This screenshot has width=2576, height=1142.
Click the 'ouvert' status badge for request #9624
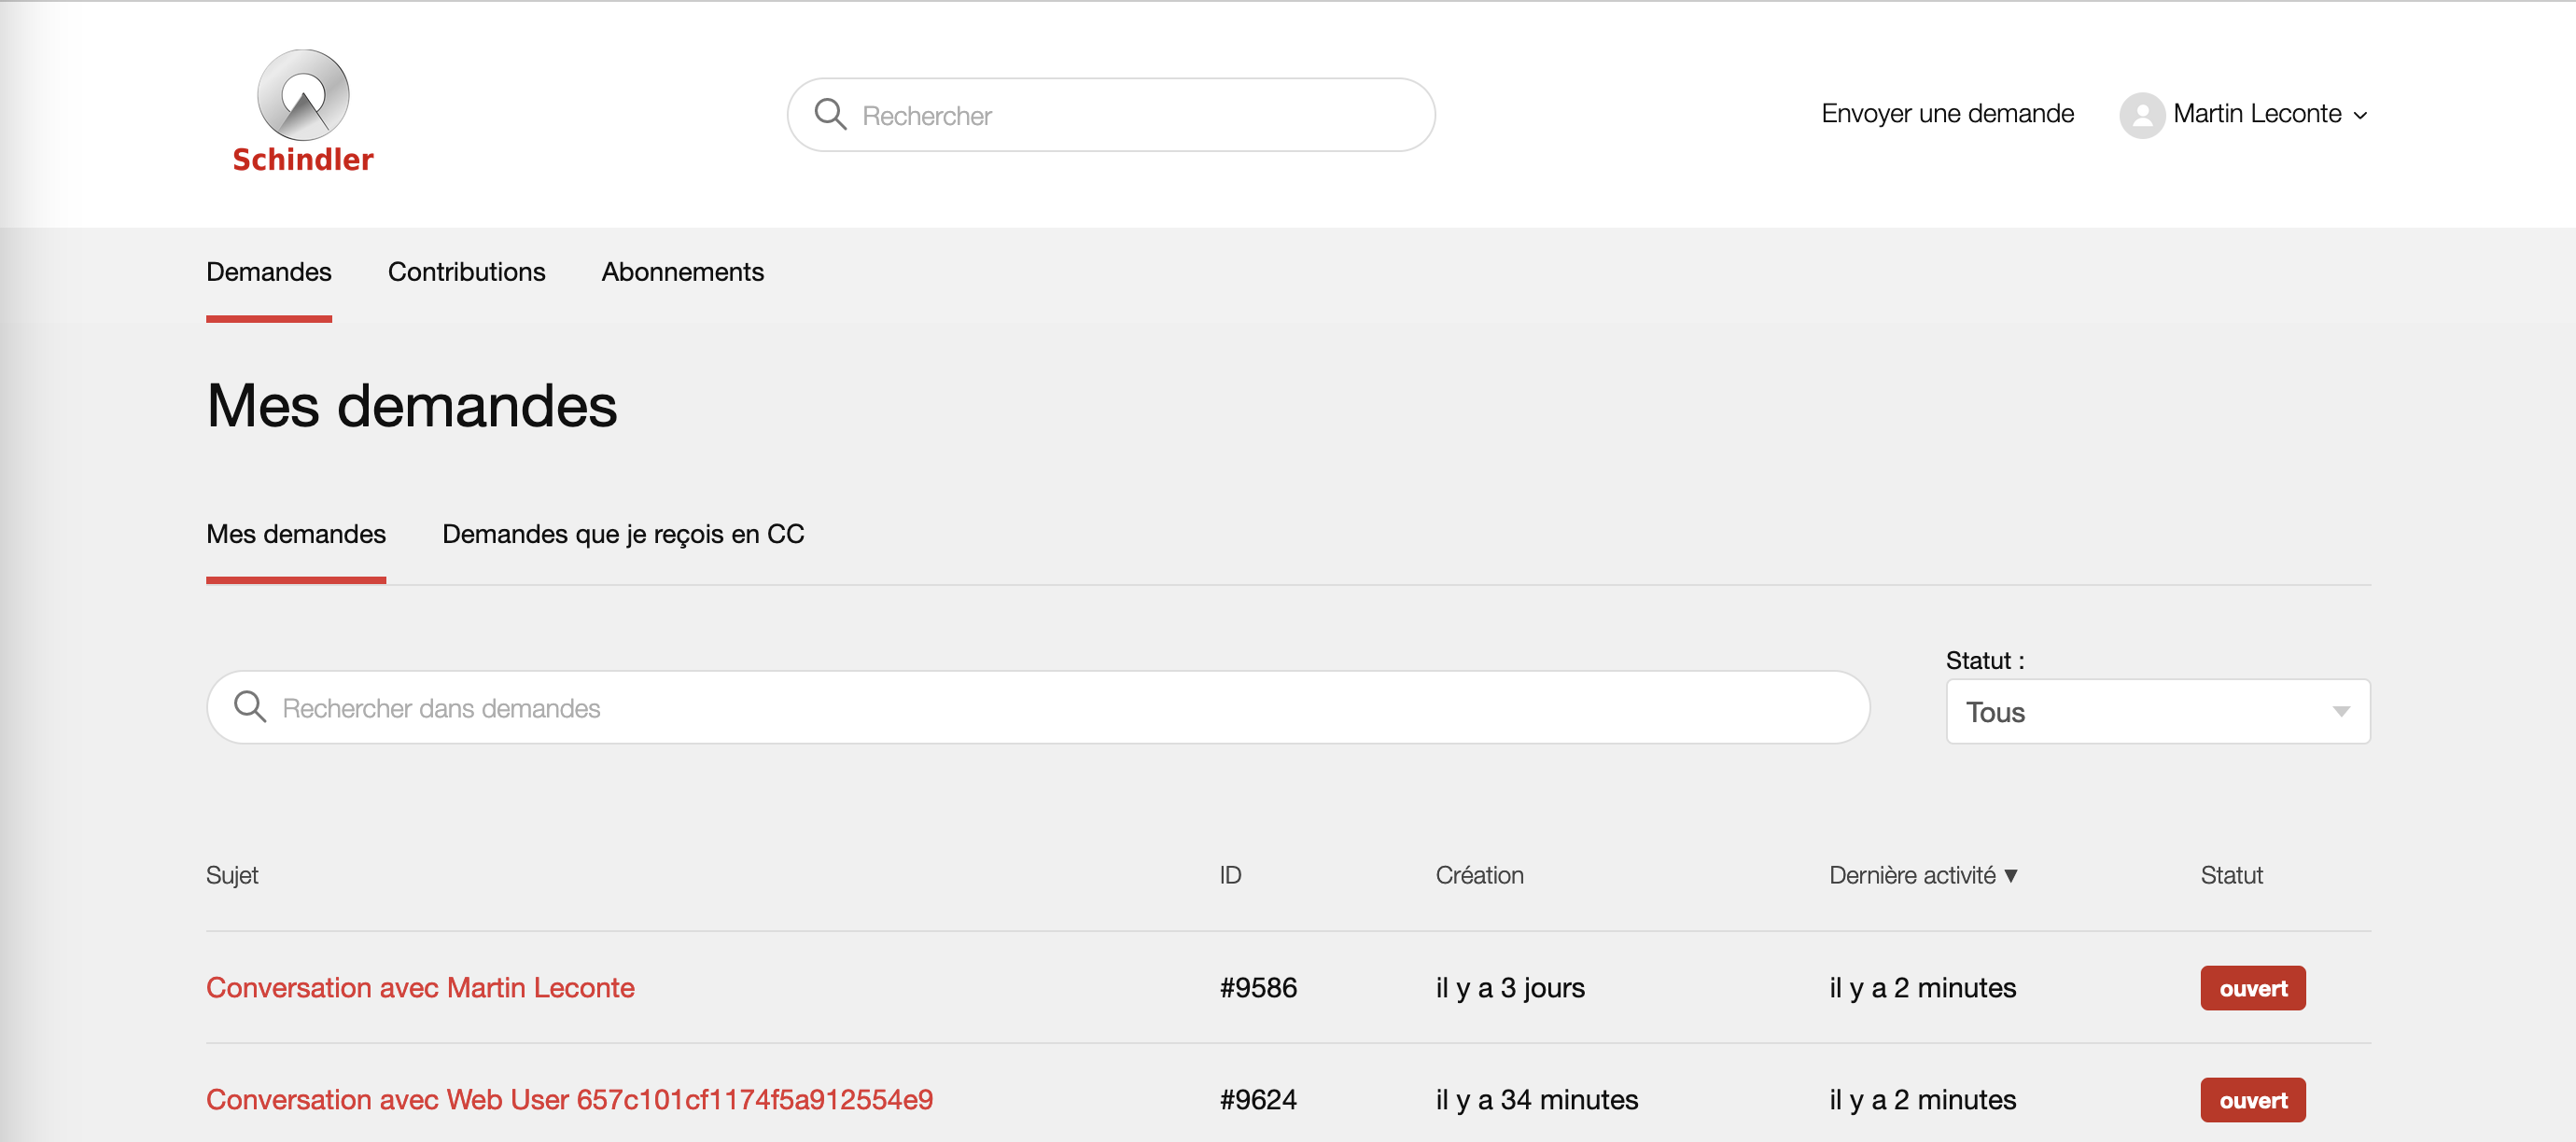tap(2252, 1099)
